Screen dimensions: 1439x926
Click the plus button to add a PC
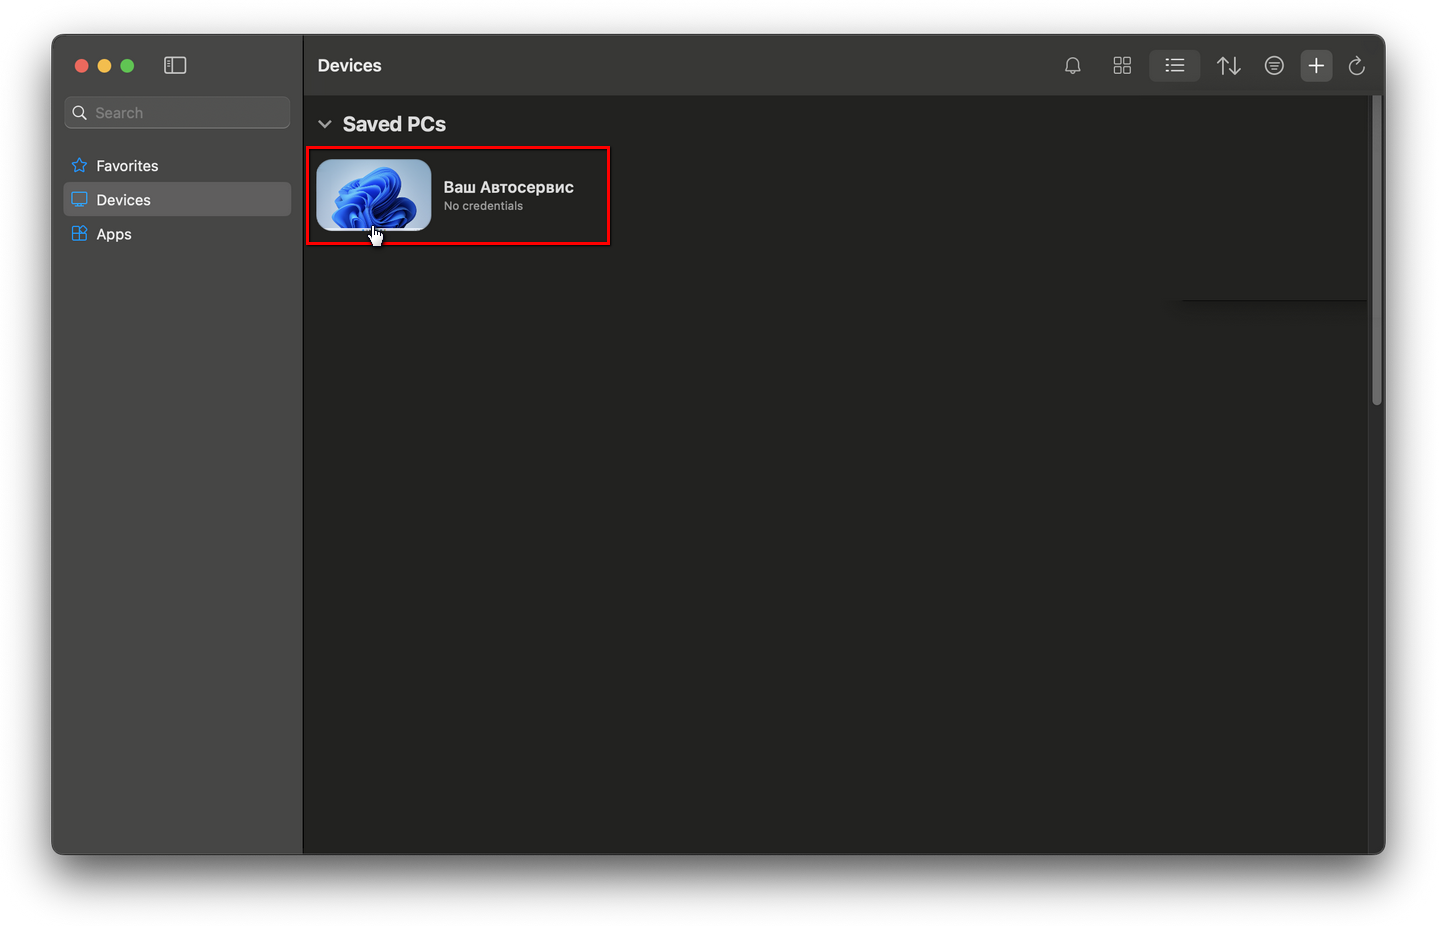tap(1316, 66)
